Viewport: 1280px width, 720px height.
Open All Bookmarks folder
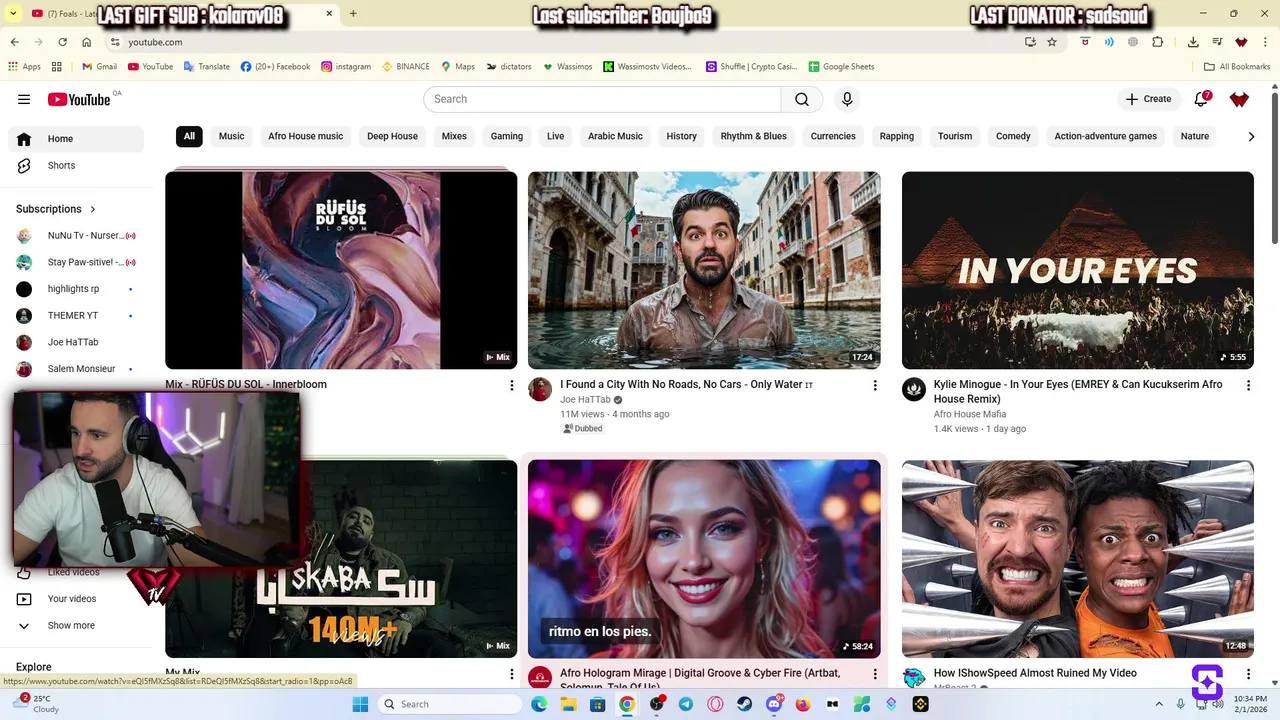tap(1237, 67)
